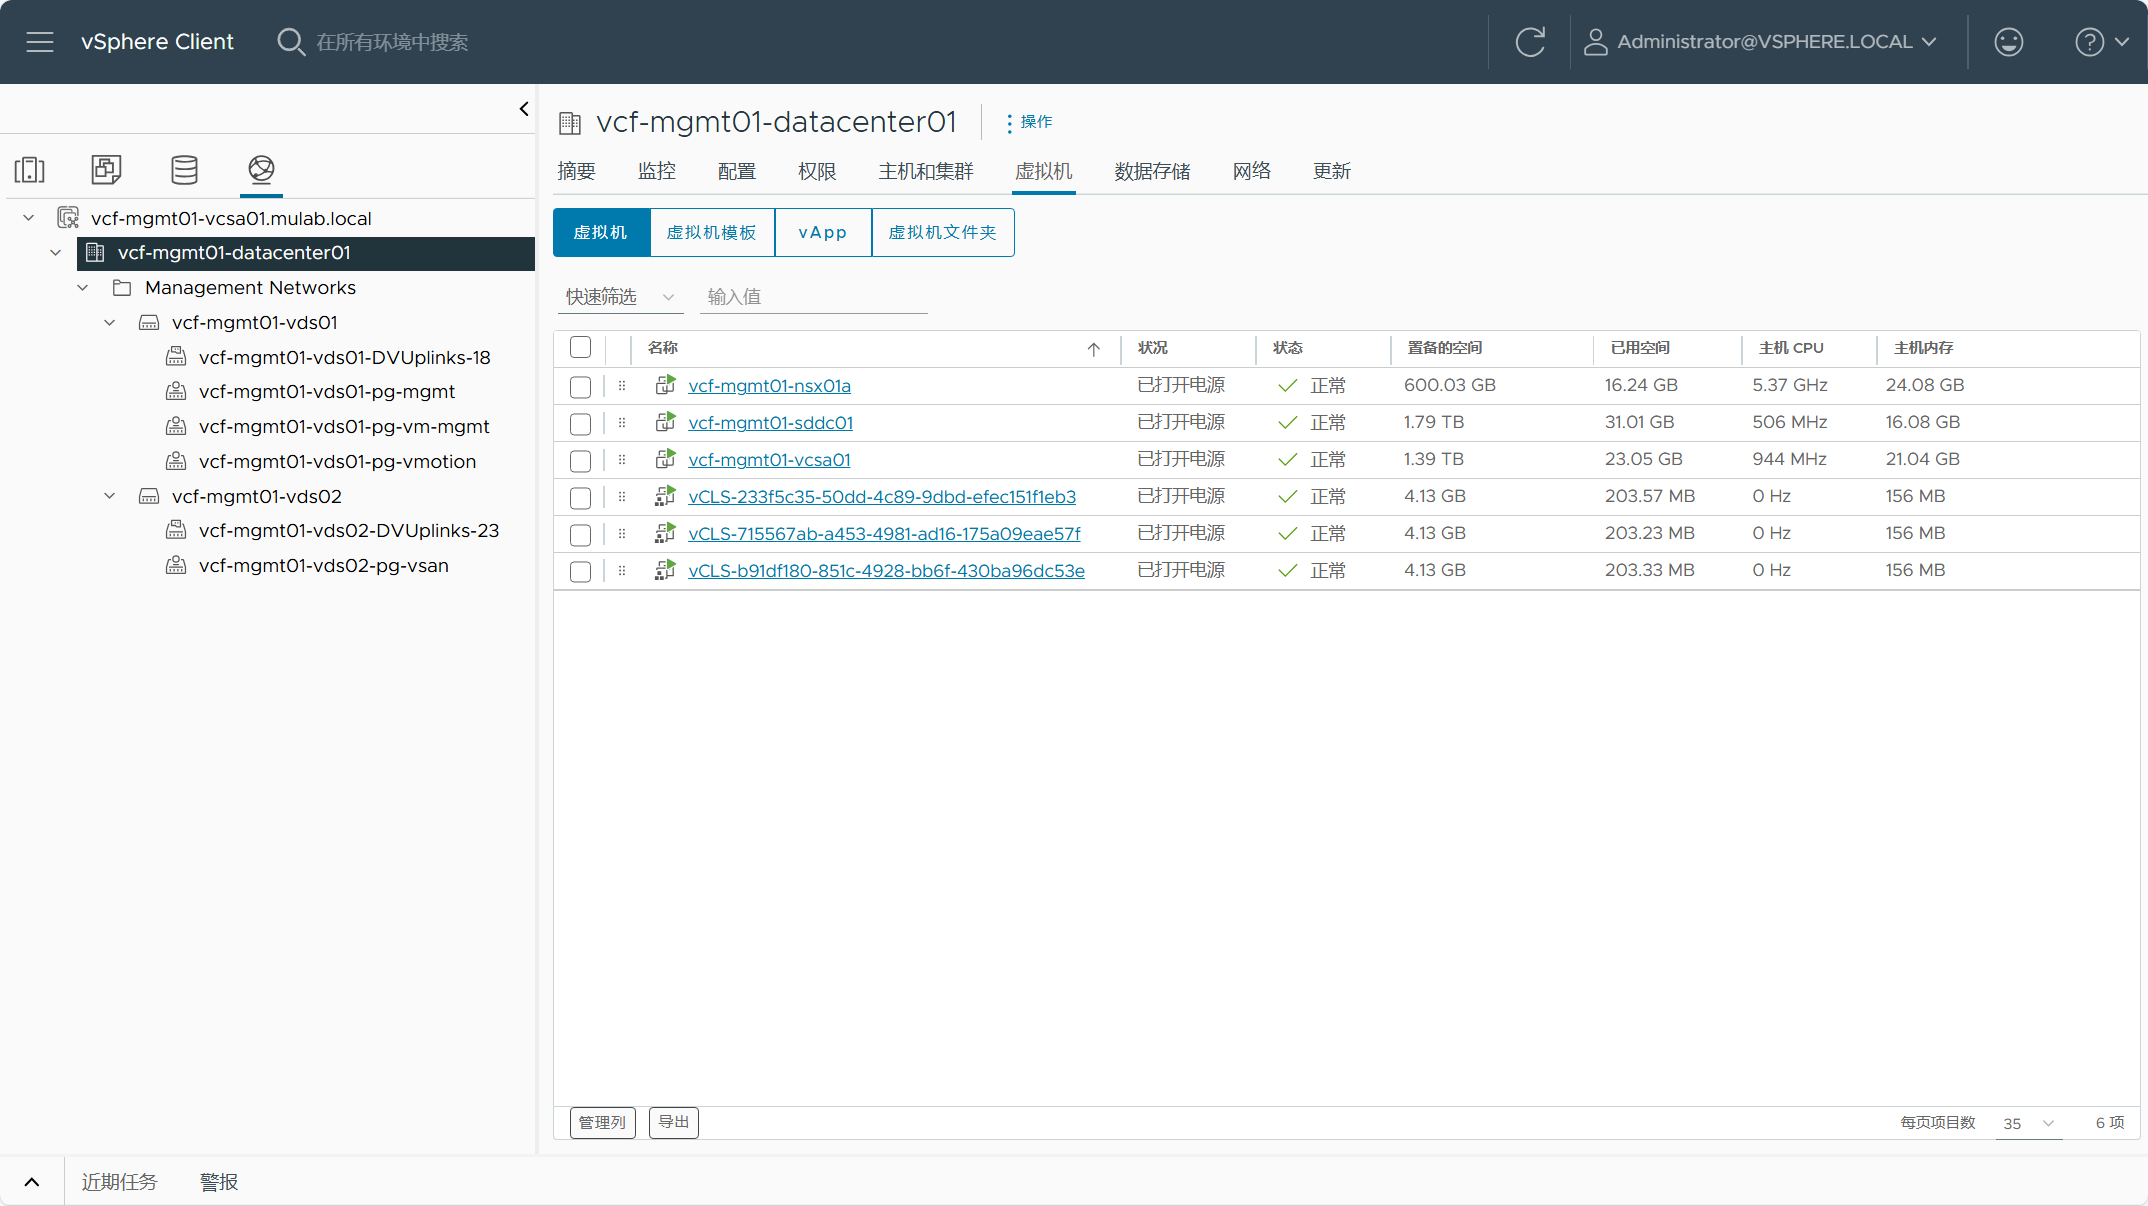Click the global search magnifier icon
The height and width of the screenshot is (1206, 2148).
[291, 42]
